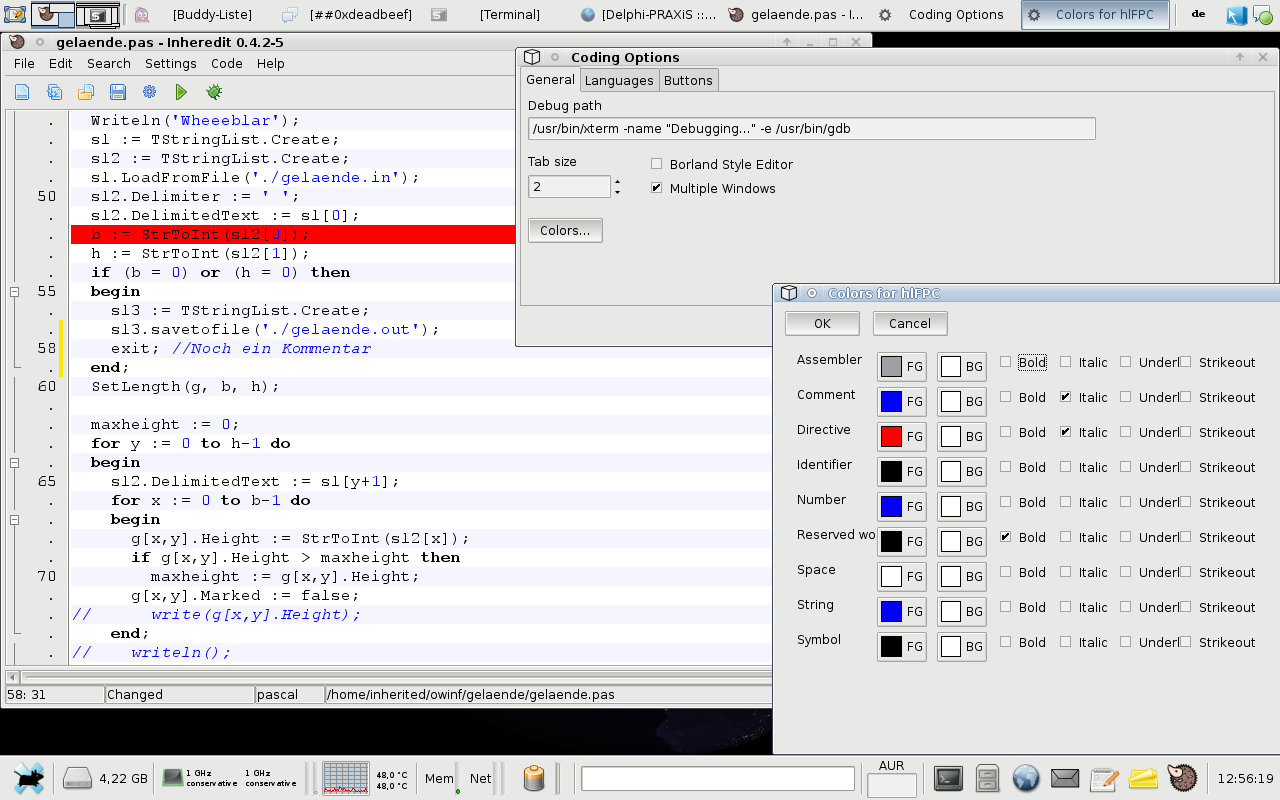The image size is (1280, 800).
Task: Run the program with green play icon
Action: (181, 92)
